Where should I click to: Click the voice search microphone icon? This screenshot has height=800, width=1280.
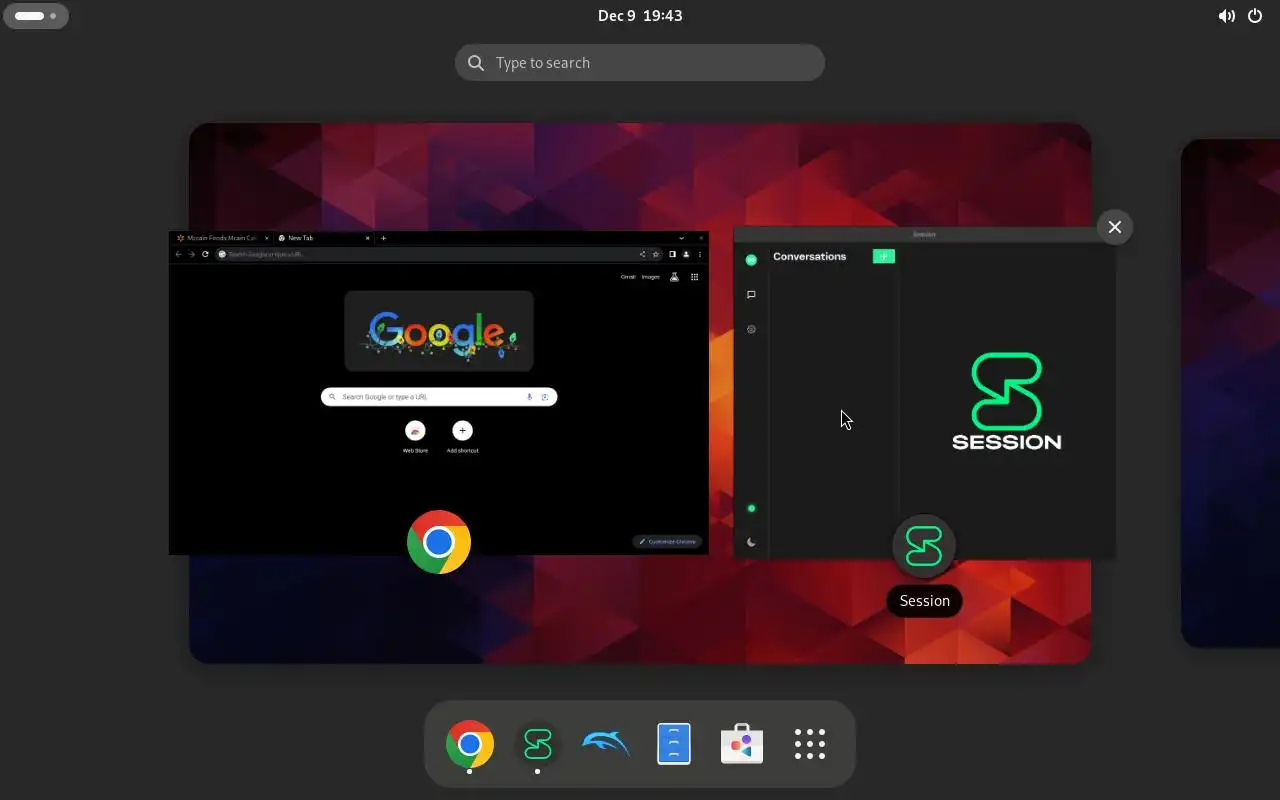529,397
